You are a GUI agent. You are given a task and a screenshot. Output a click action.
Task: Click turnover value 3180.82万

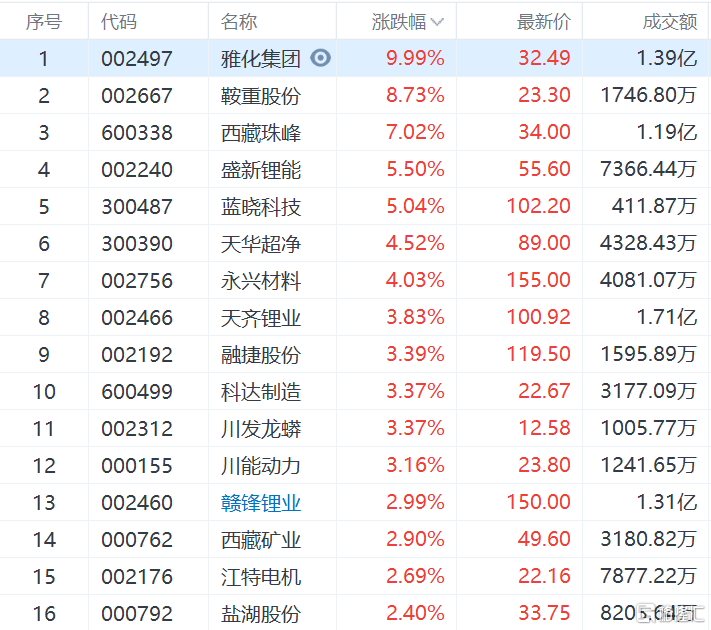pos(648,539)
